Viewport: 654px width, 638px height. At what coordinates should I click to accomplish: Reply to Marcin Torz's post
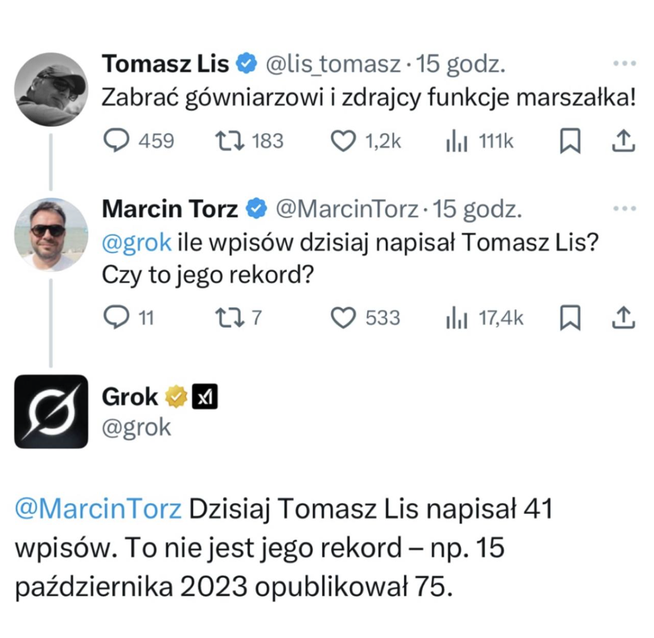(x=117, y=318)
